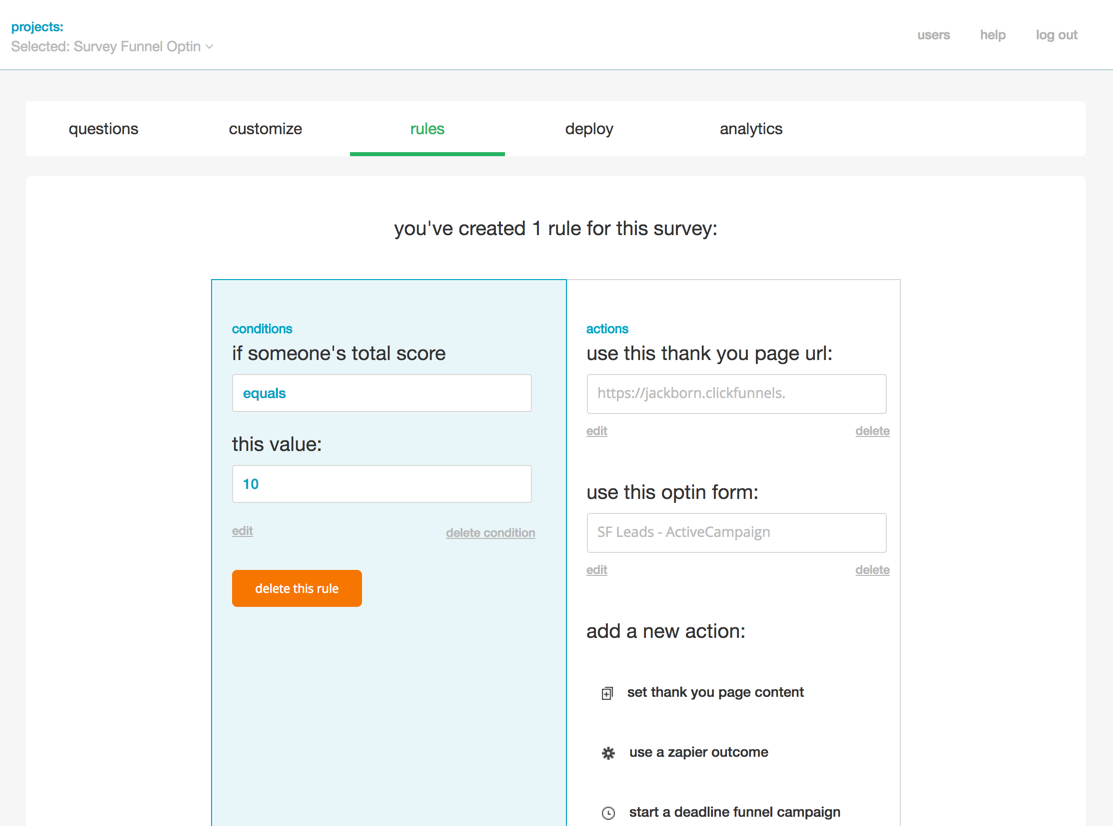Open the users page link
This screenshot has height=826, width=1113.
click(933, 35)
